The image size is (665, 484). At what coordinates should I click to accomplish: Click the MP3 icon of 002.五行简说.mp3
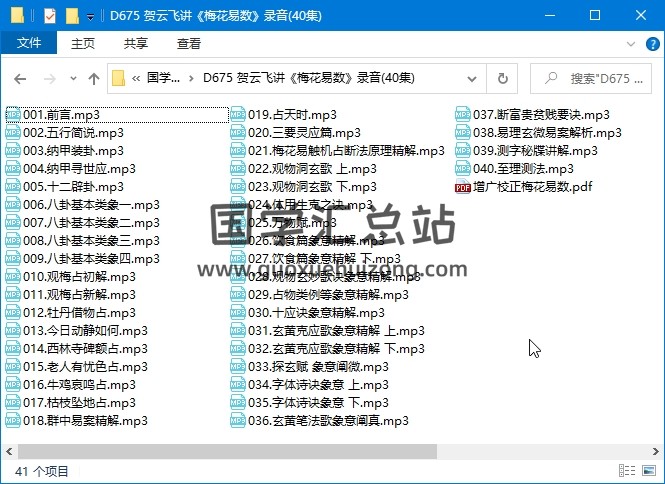13,133
